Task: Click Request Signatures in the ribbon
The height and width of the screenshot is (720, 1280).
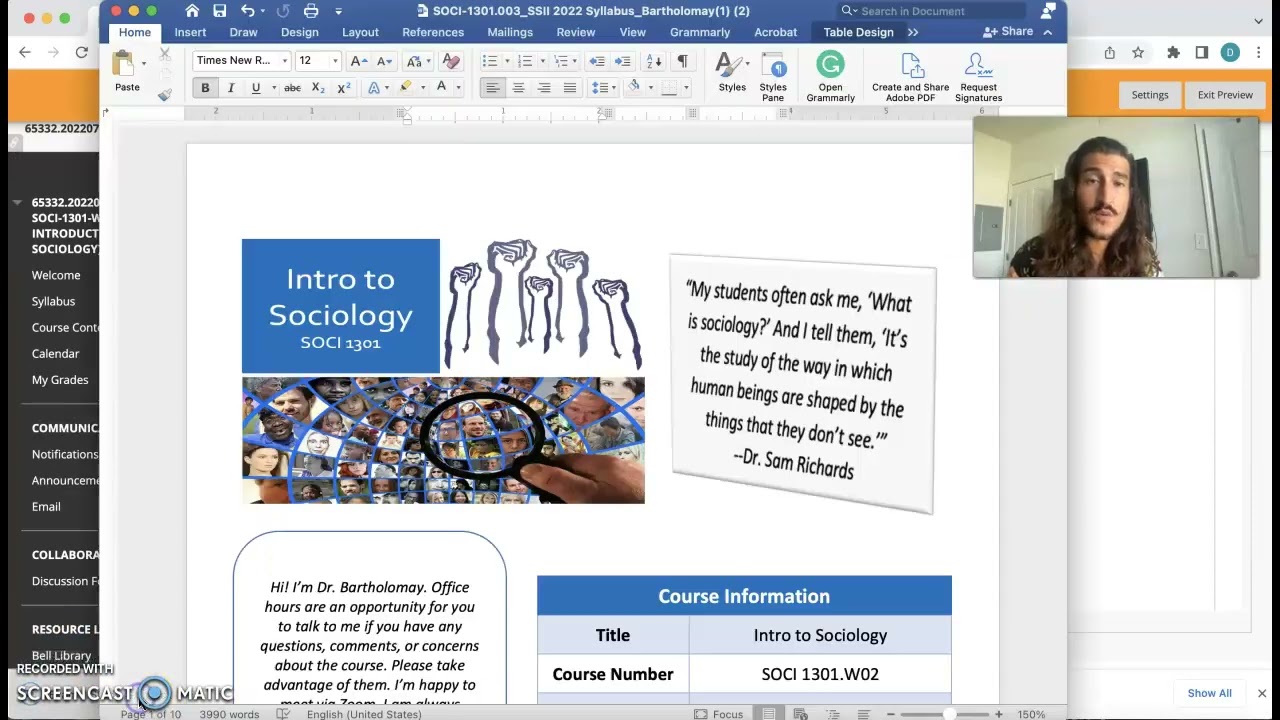Action: [978, 77]
